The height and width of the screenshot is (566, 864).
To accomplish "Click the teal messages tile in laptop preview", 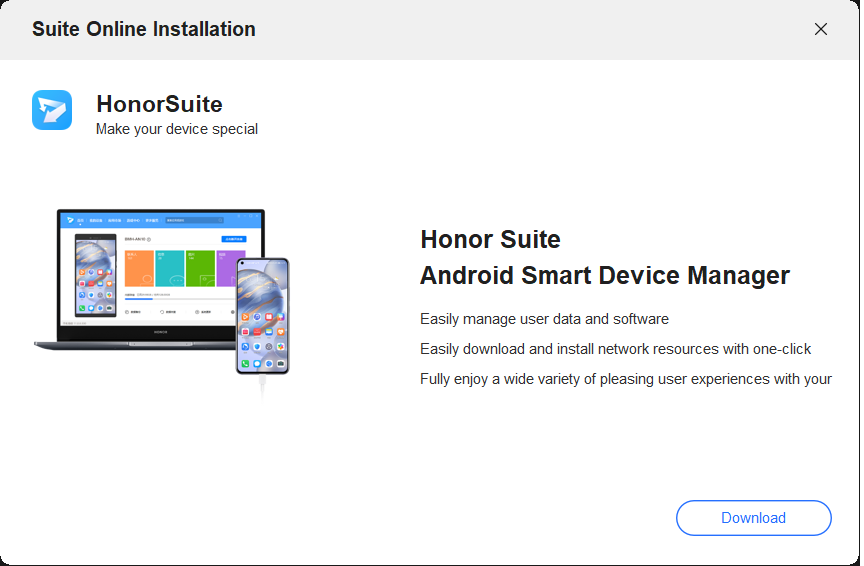I will coord(170,268).
